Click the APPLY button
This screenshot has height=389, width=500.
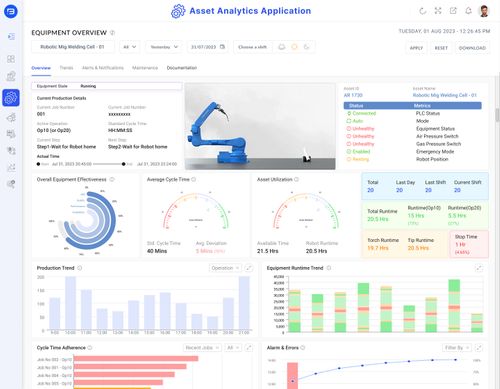[x=416, y=48]
